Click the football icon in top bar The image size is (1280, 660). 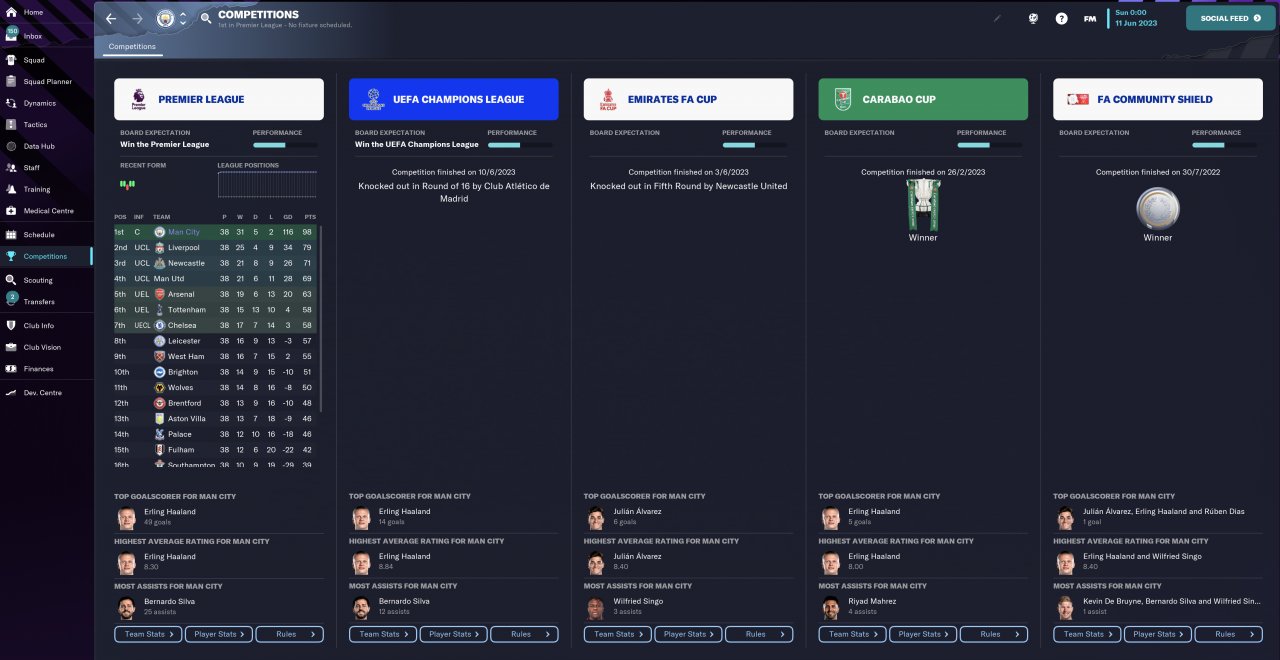(x=1033, y=18)
